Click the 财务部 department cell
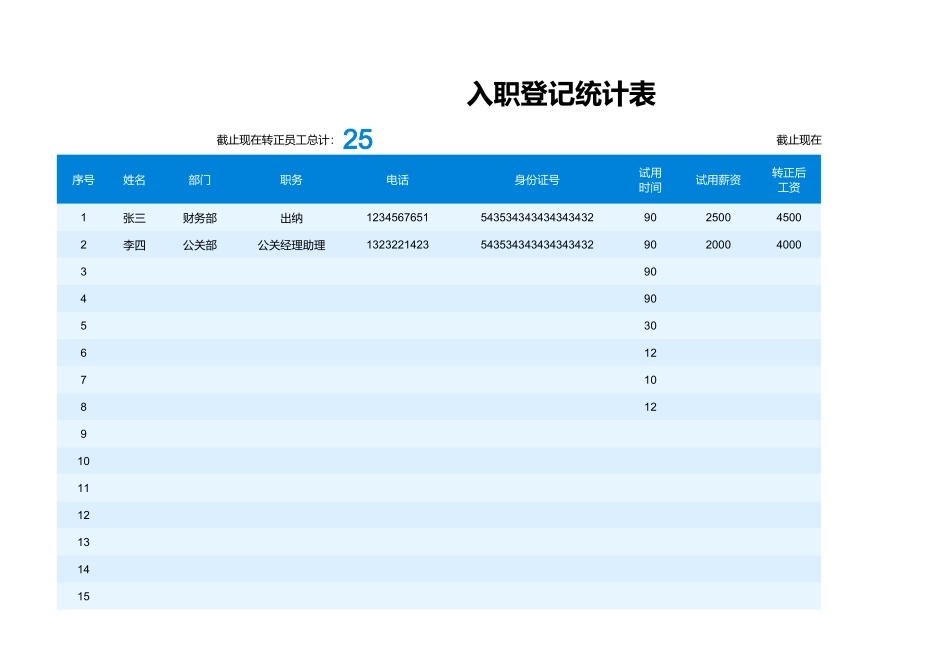 (x=199, y=216)
